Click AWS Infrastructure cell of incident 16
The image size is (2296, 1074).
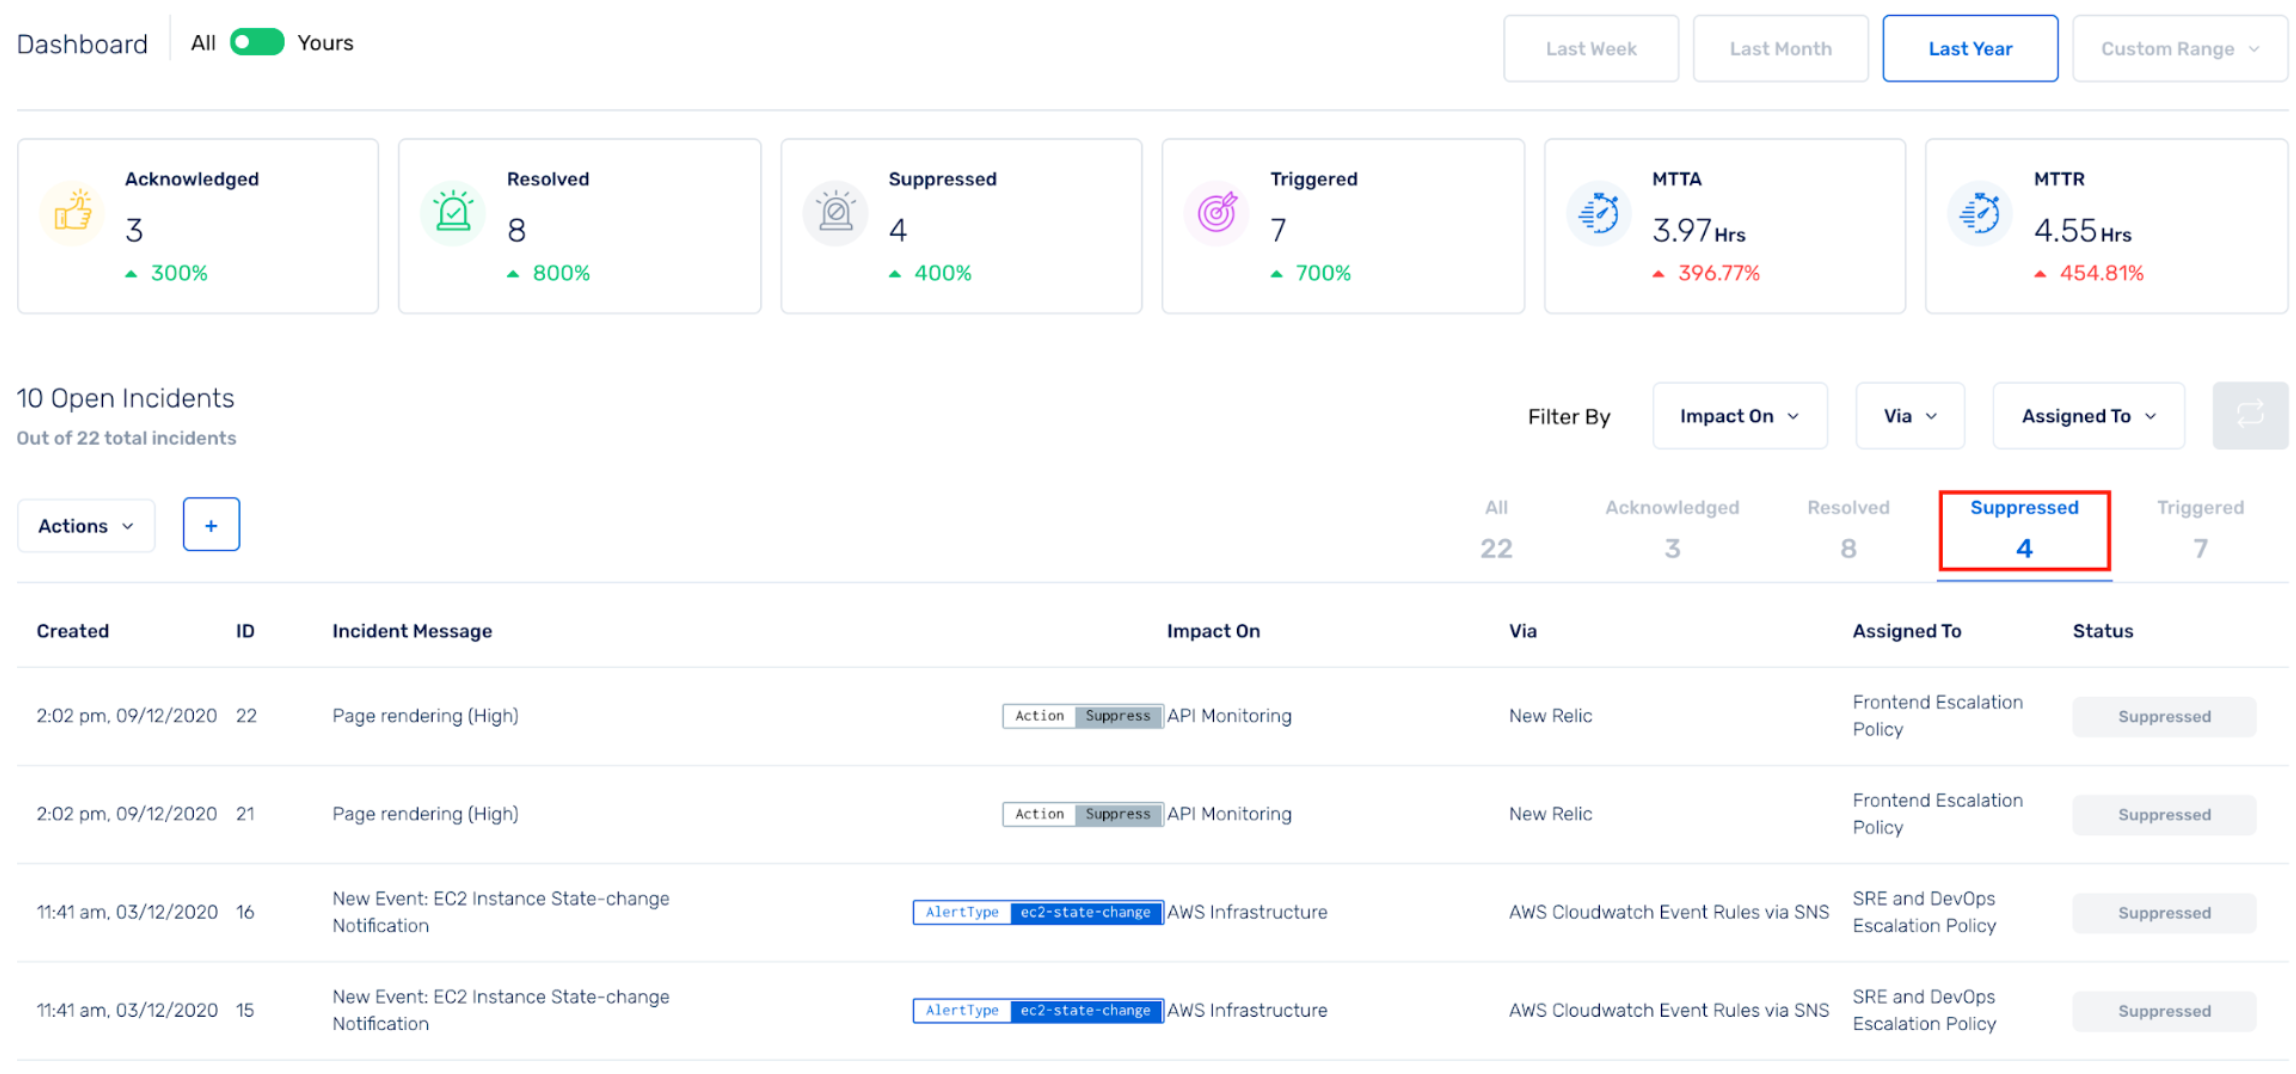click(1247, 912)
